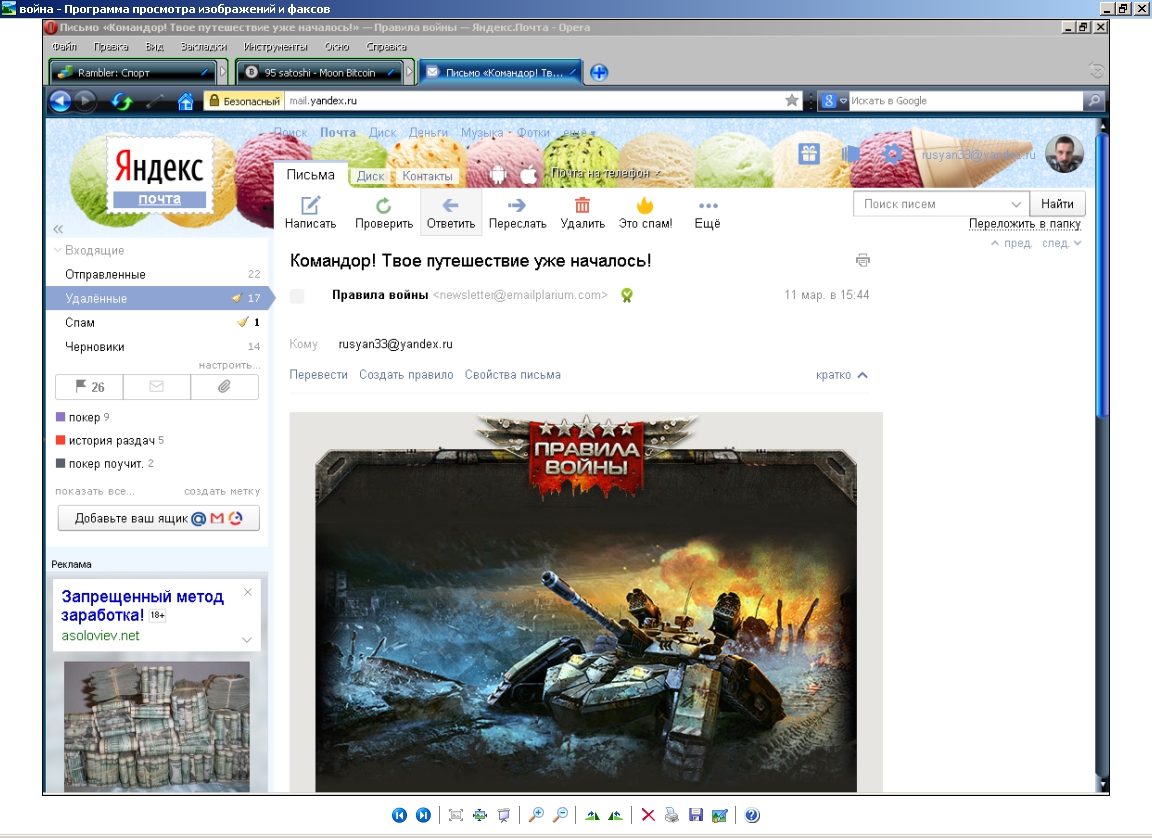Click the Apple mail app icon
Viewport: 1152px width, 838px height.
tap(528, 175)
